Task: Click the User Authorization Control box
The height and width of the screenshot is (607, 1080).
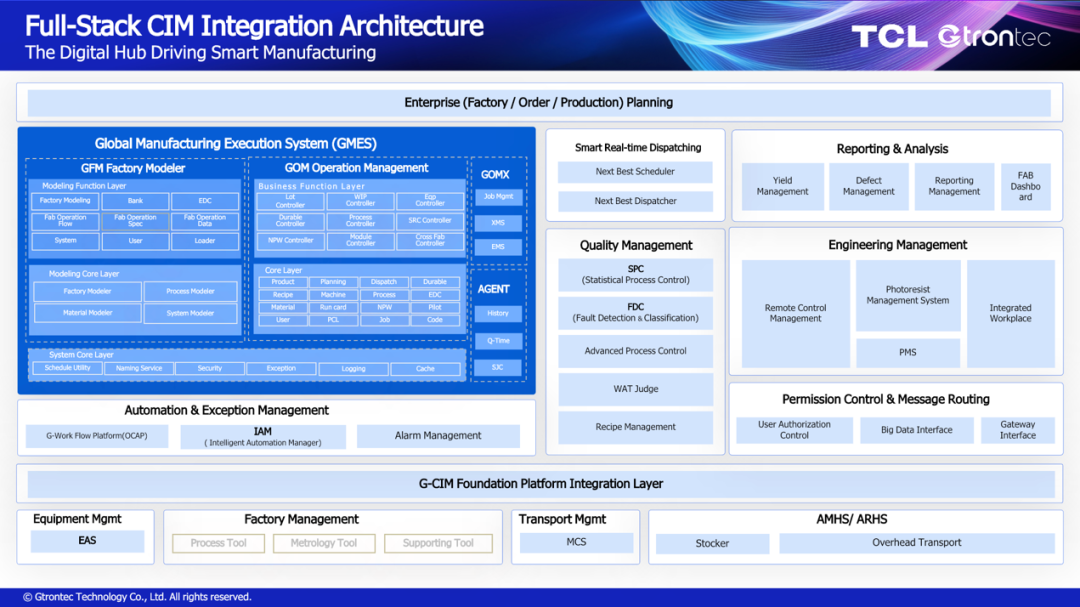Action: 794,430
